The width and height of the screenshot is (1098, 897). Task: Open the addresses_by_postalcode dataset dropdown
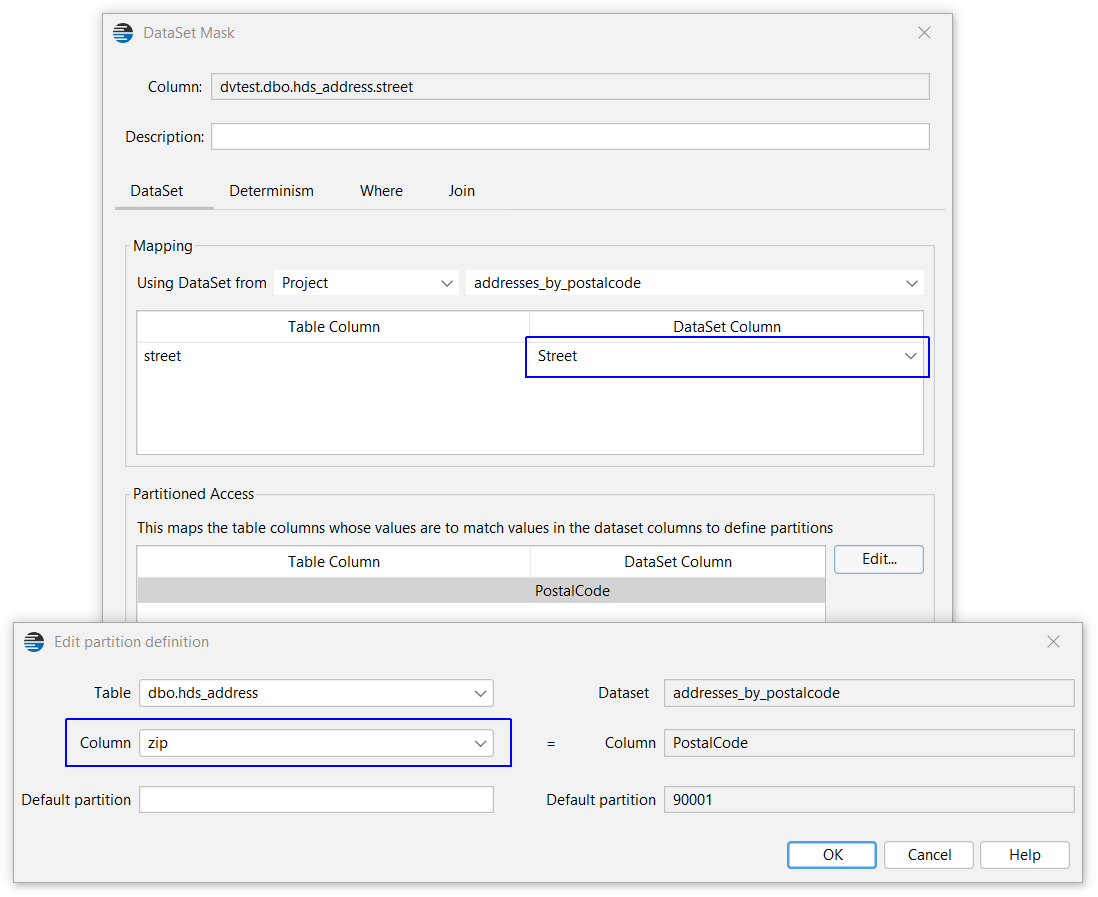point(695,283)
